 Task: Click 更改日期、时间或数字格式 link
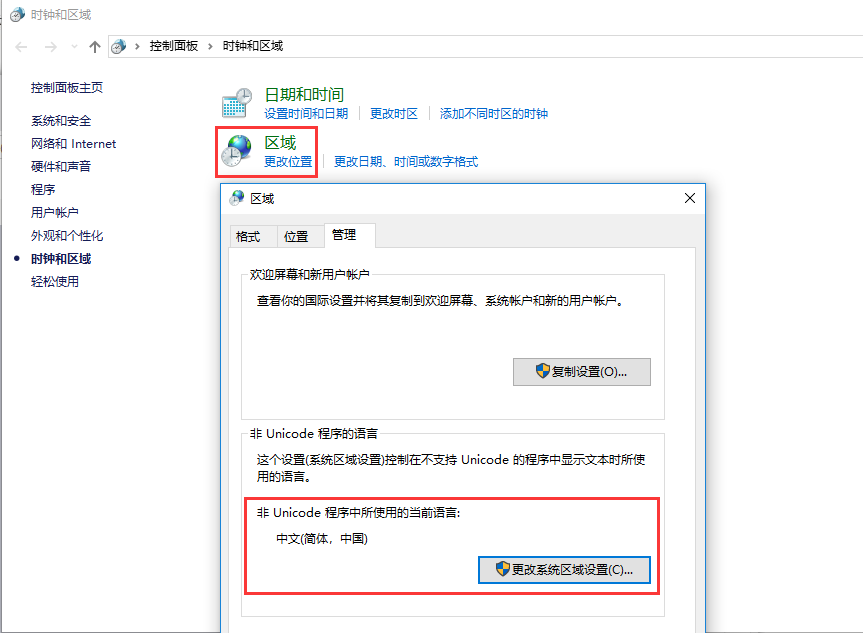click(406, 162)
